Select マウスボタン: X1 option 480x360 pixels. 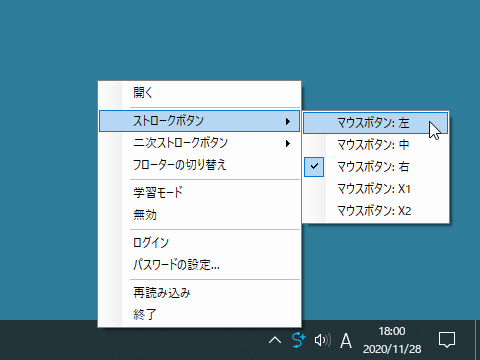(376, 189)
